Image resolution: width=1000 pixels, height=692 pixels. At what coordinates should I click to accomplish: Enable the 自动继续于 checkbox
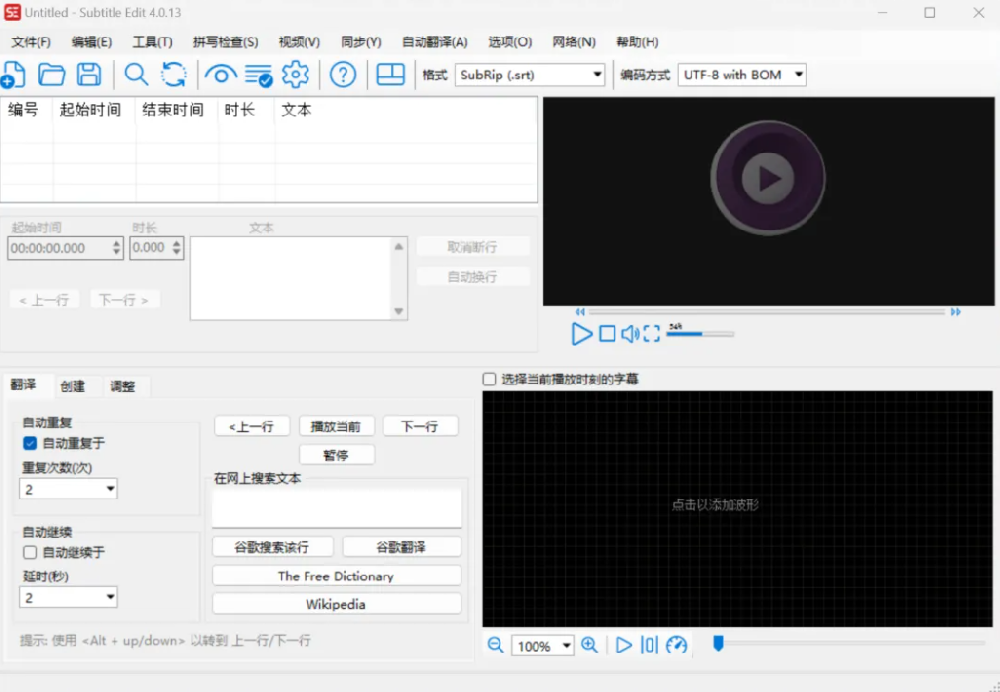30,552
